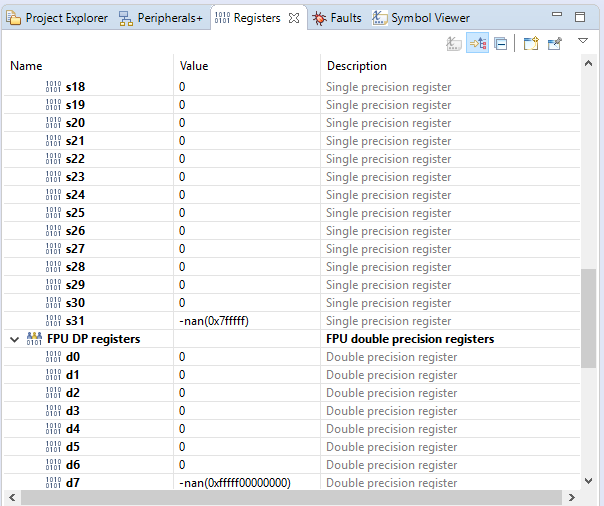Click the Pin view toolbar icon
The width and height of the screenshot is (604, 506).
[555, 44]
